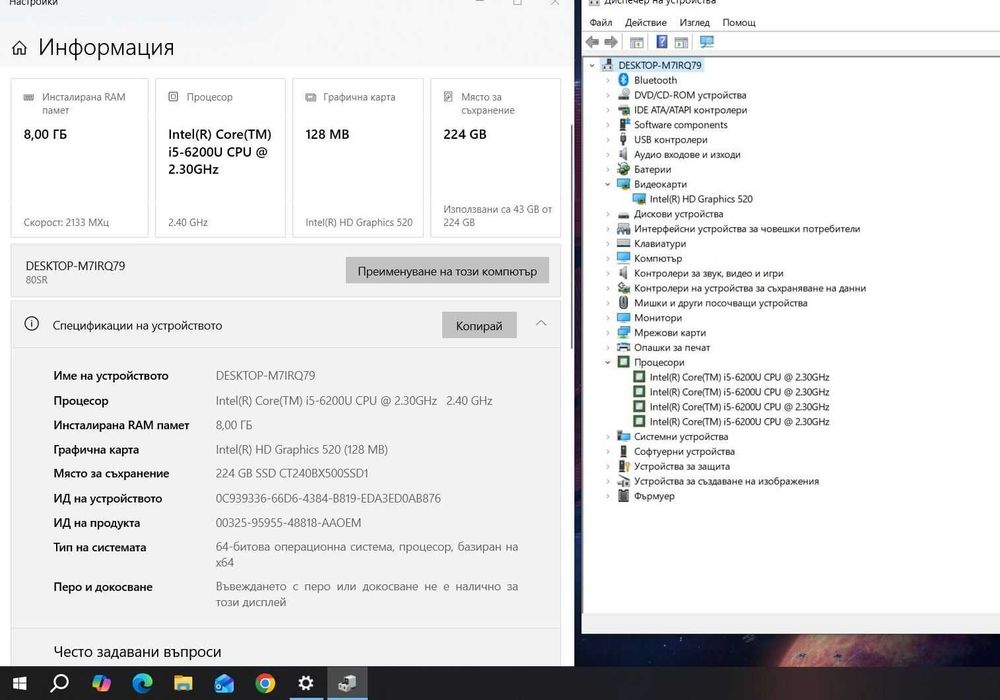Expand the Мрежови карти category
The image size is (1000, 700).
608,332
